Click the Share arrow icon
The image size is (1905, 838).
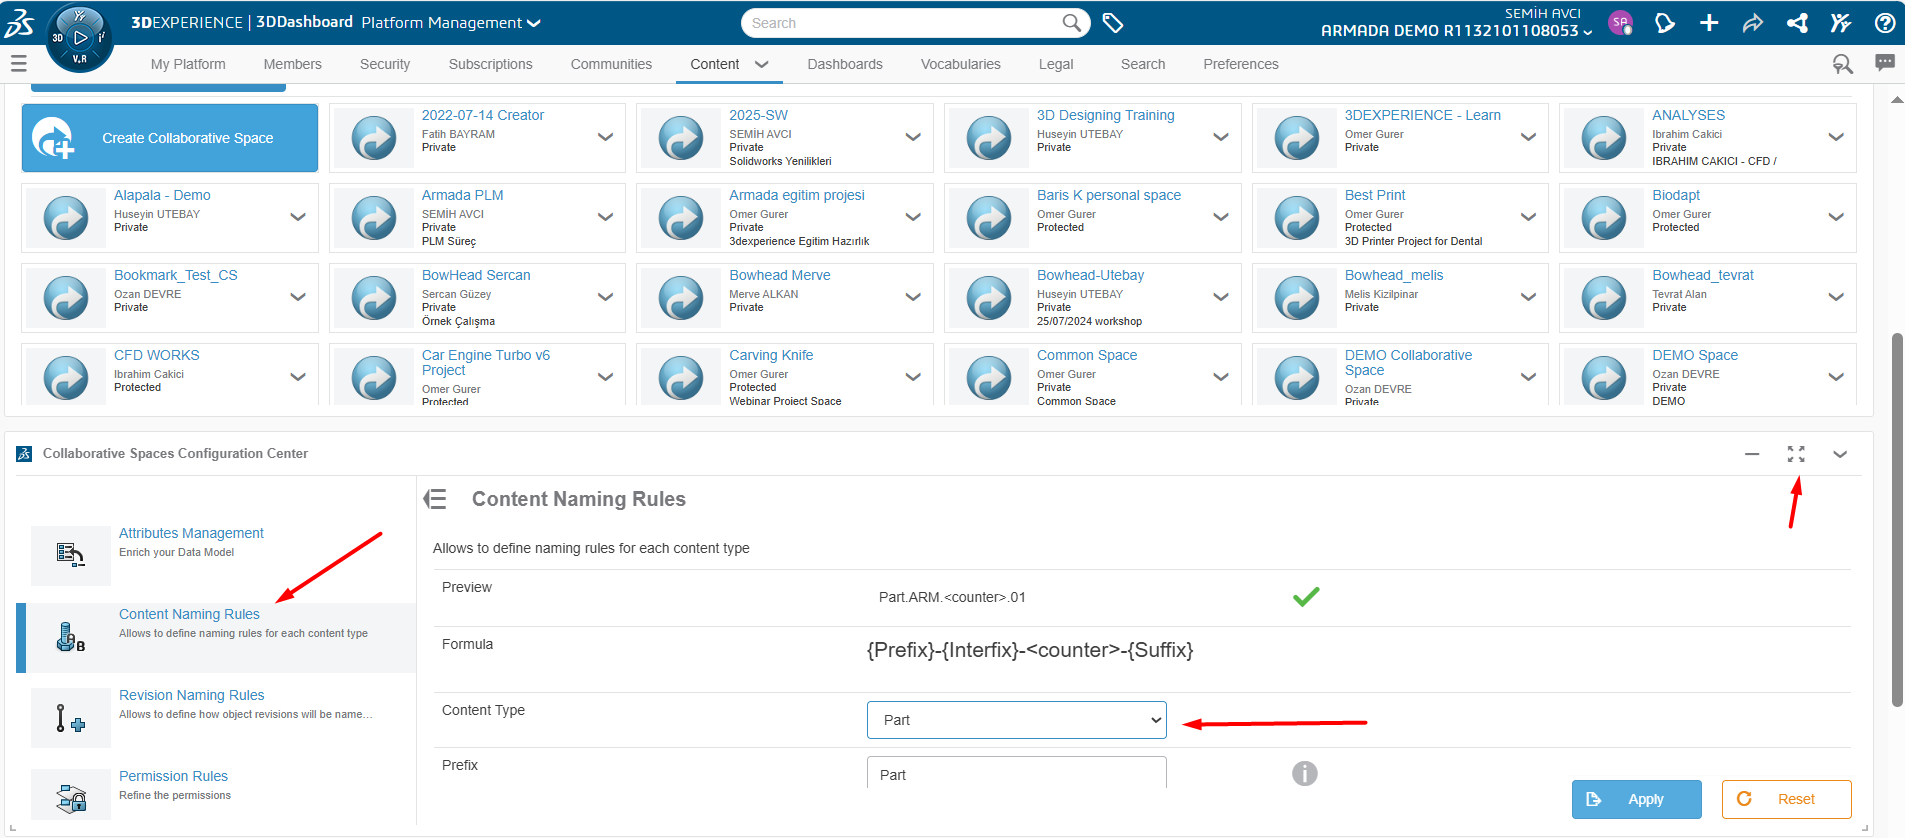pyautogui.click(x=1753, y=23)
